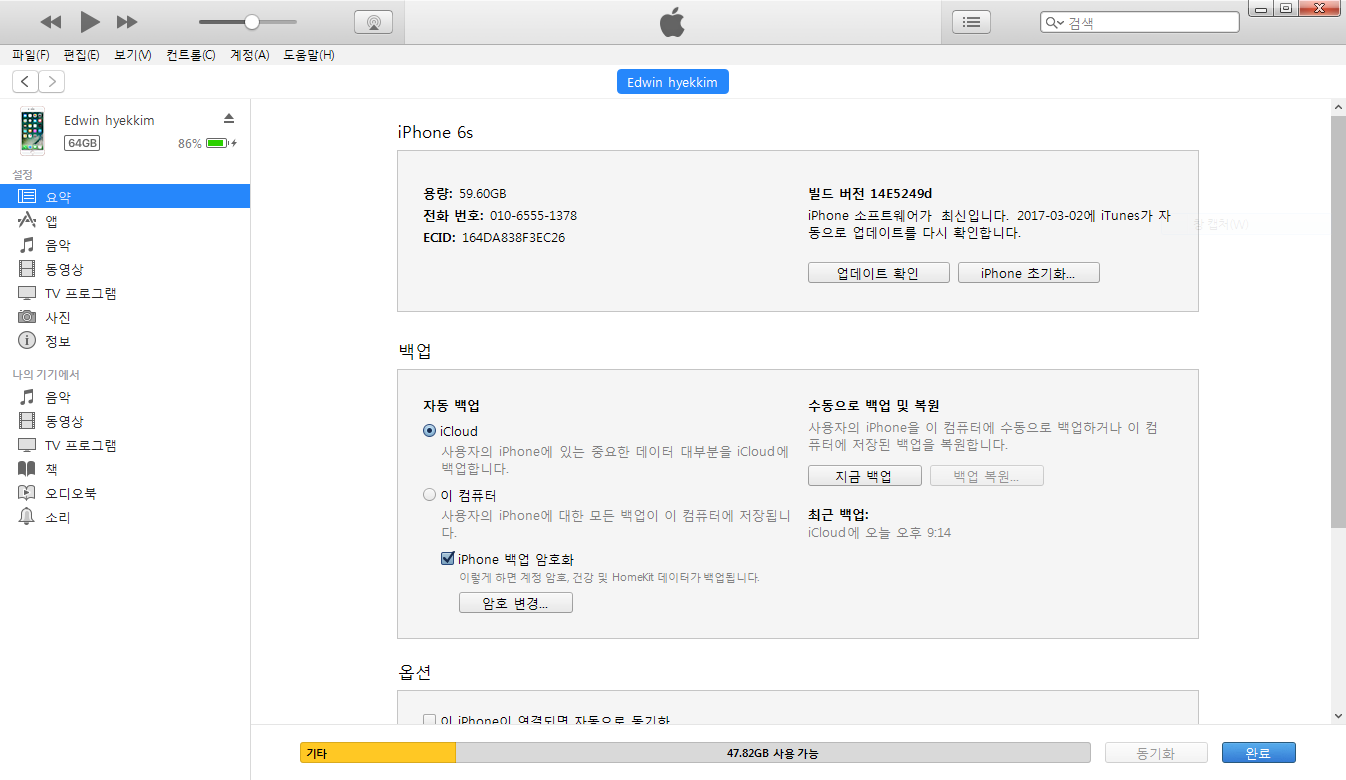This screenshot has height=780, width=1346.
Task: Go back with the left arrow
Action: click(26, 82)
